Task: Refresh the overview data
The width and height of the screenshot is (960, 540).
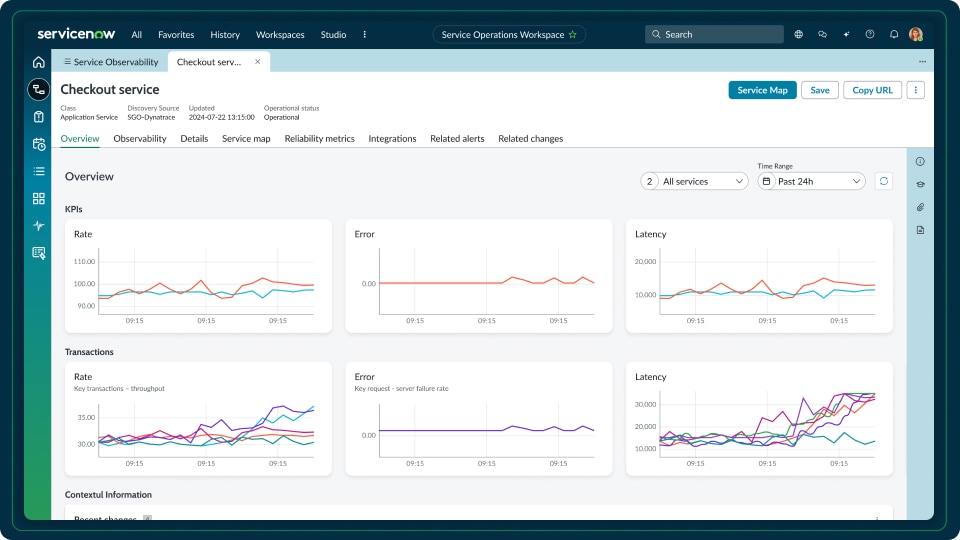Action: (x=883, y=181)
